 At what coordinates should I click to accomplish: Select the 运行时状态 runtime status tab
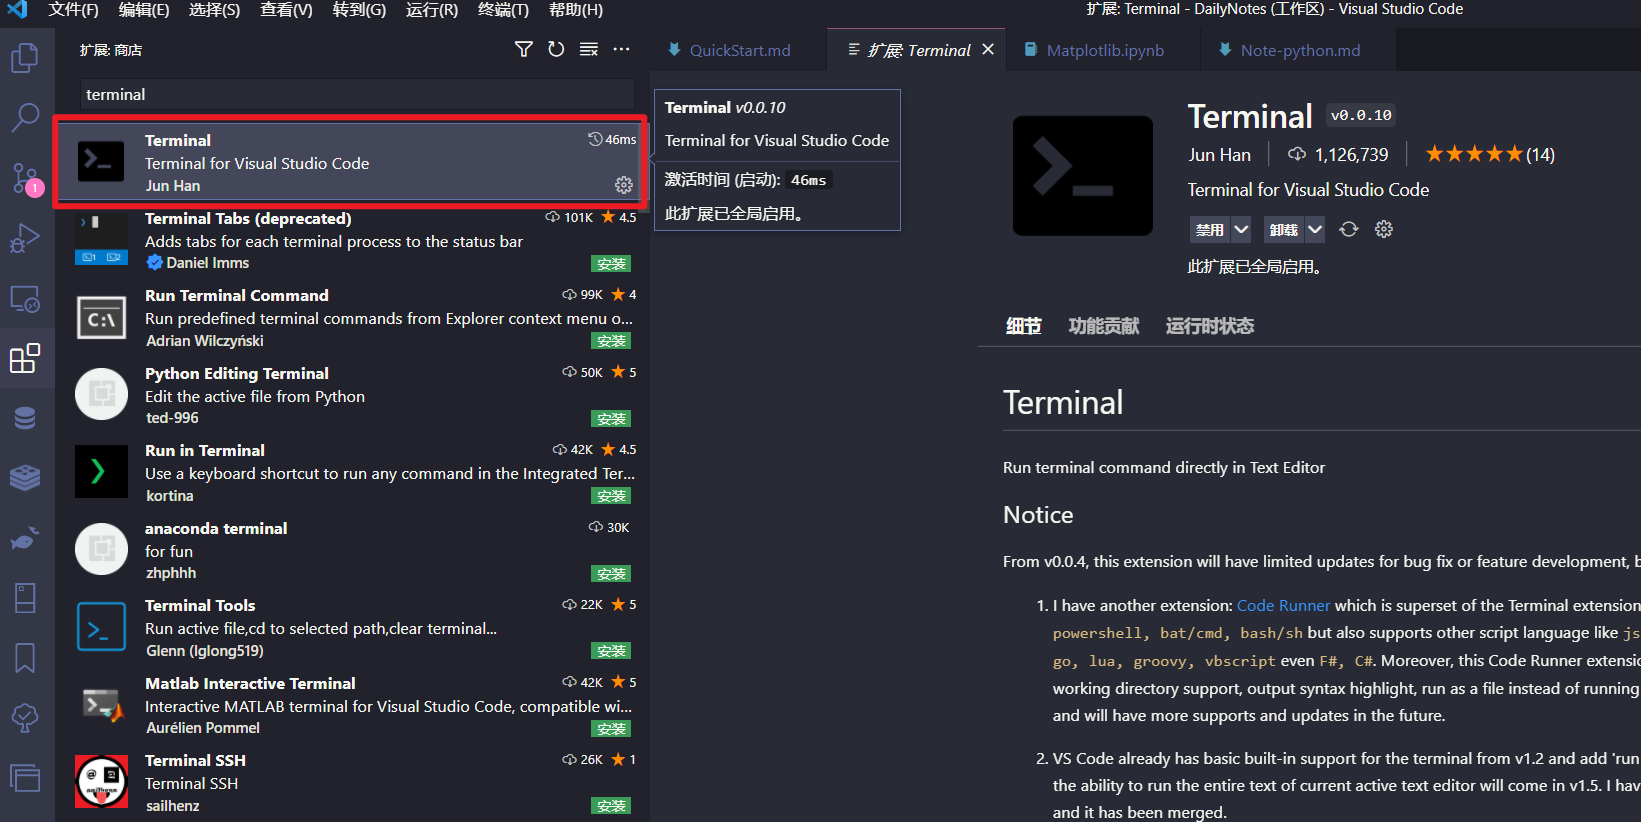point(1210,326)
